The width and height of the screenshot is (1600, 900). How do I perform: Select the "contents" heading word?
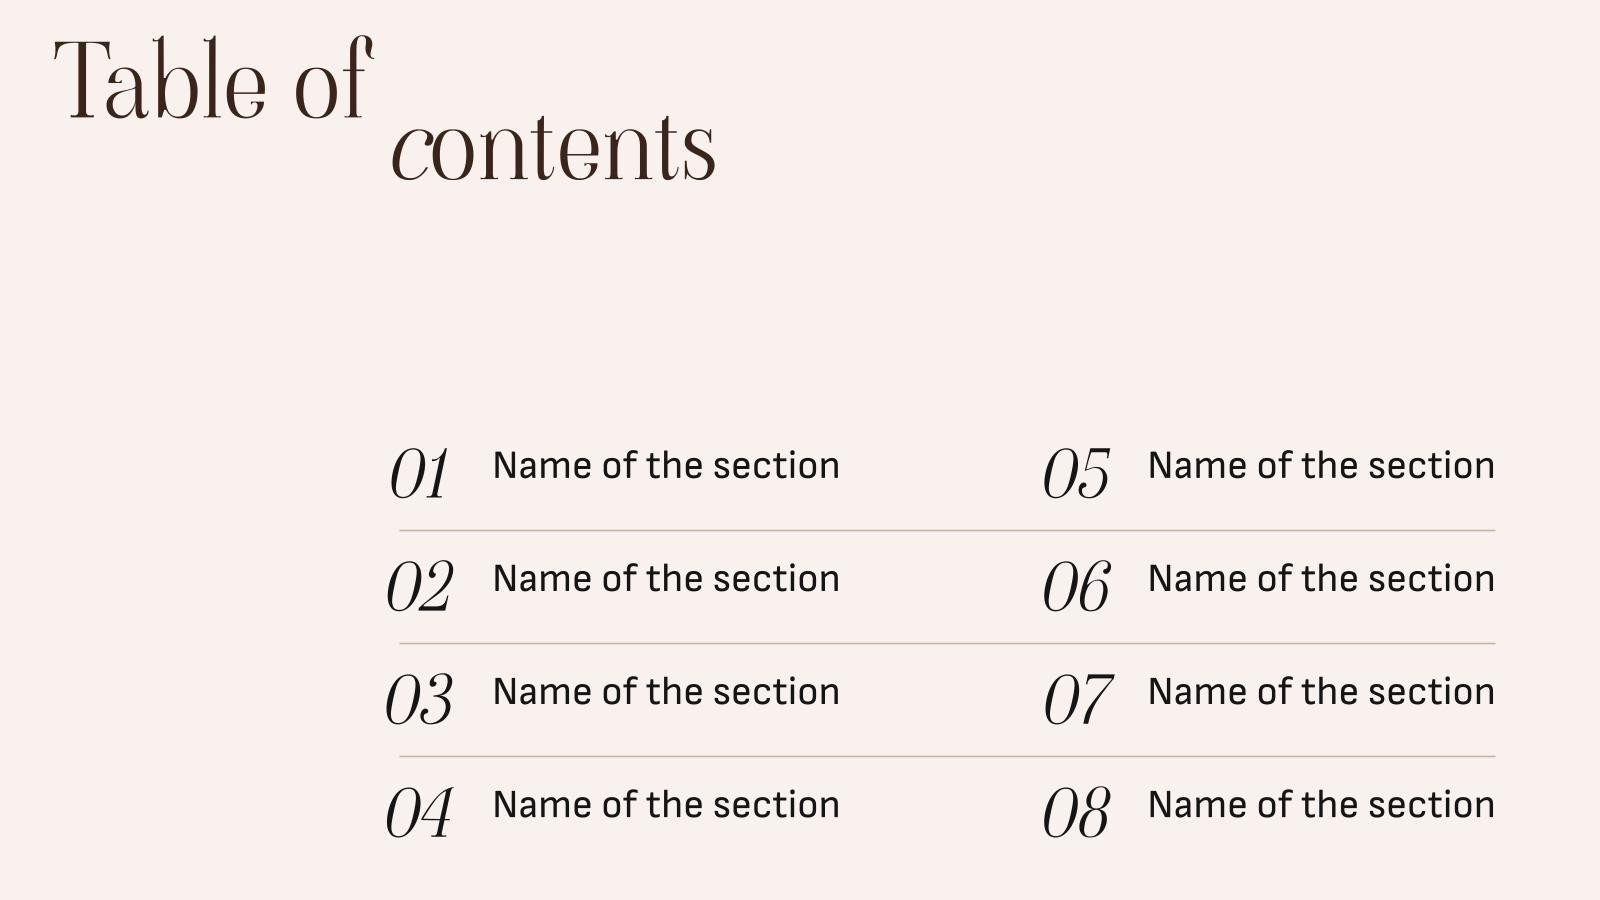click(x=553, y=149)
